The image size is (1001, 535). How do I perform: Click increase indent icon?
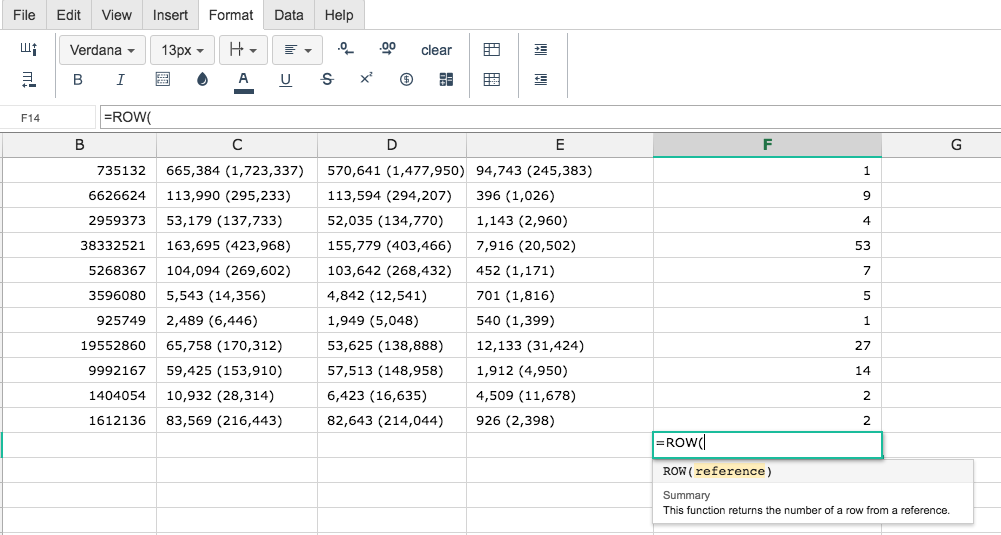(x=541, y=49)
